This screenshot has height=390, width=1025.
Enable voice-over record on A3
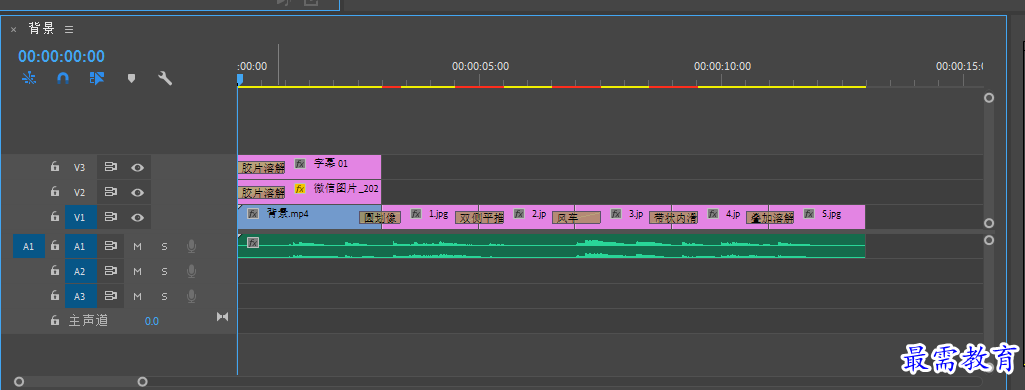point(191,296)
